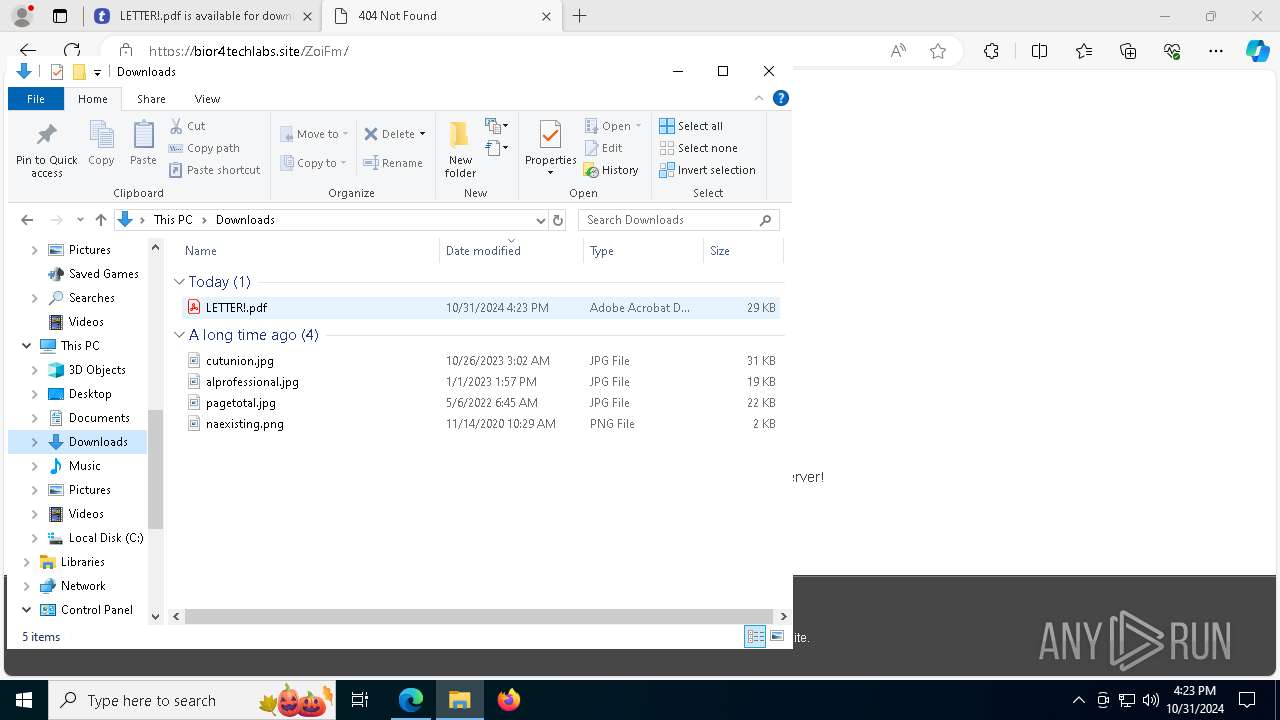The width and height of the screenshot is (1280, 720).
Task: Click the Search Downloads field
Action: tap(678, 220)
